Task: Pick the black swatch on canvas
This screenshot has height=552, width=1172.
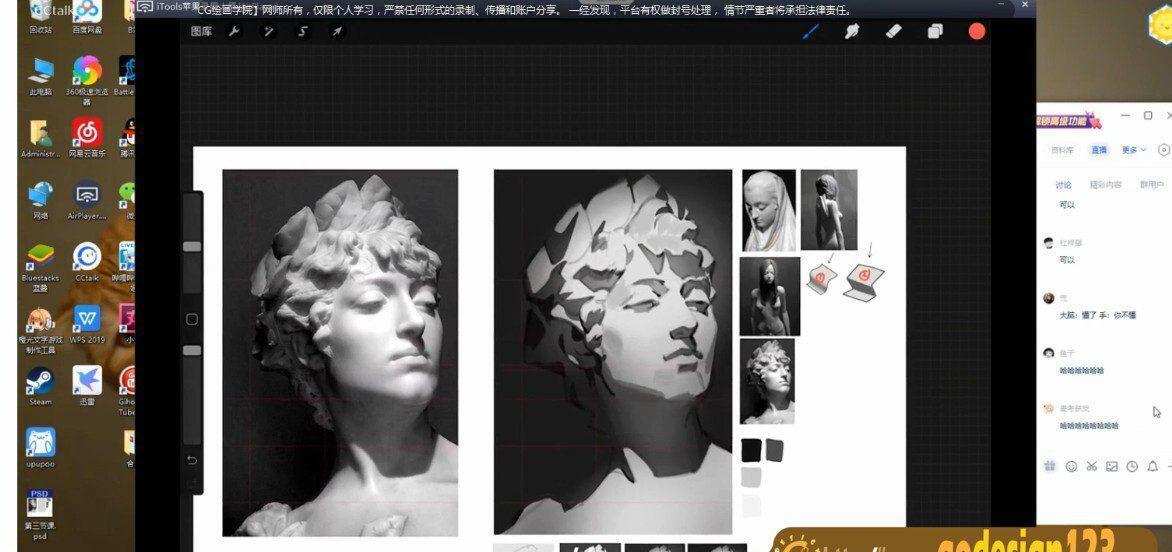Action: 750,450
